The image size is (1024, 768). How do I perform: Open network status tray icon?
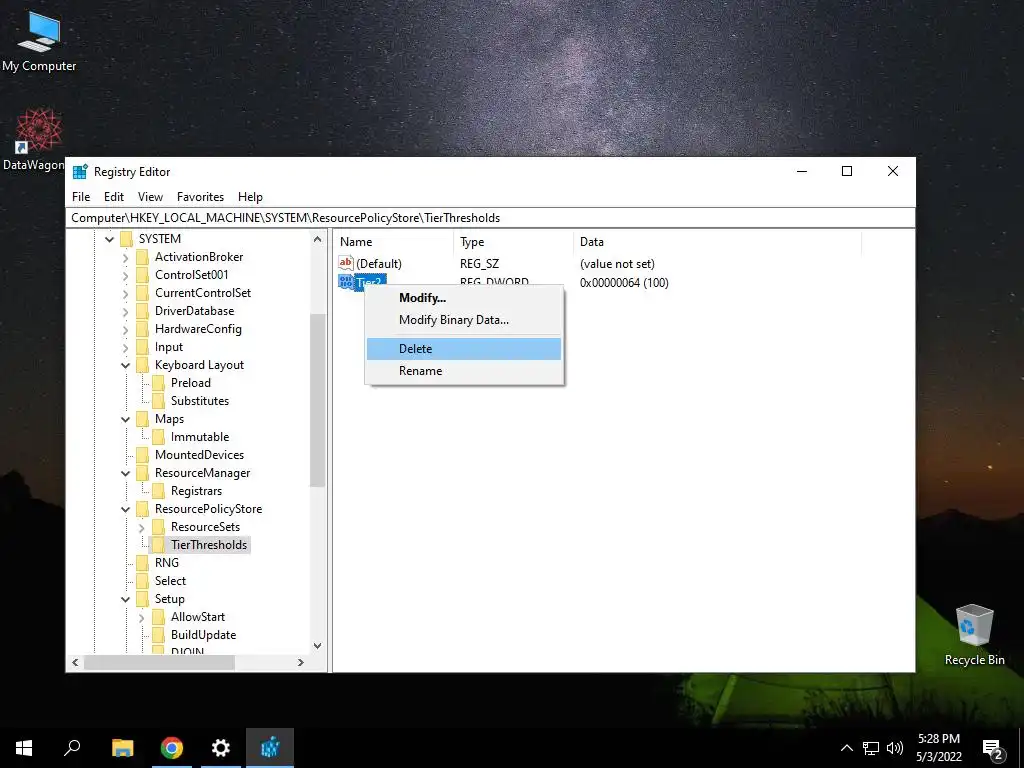point(871,748)
